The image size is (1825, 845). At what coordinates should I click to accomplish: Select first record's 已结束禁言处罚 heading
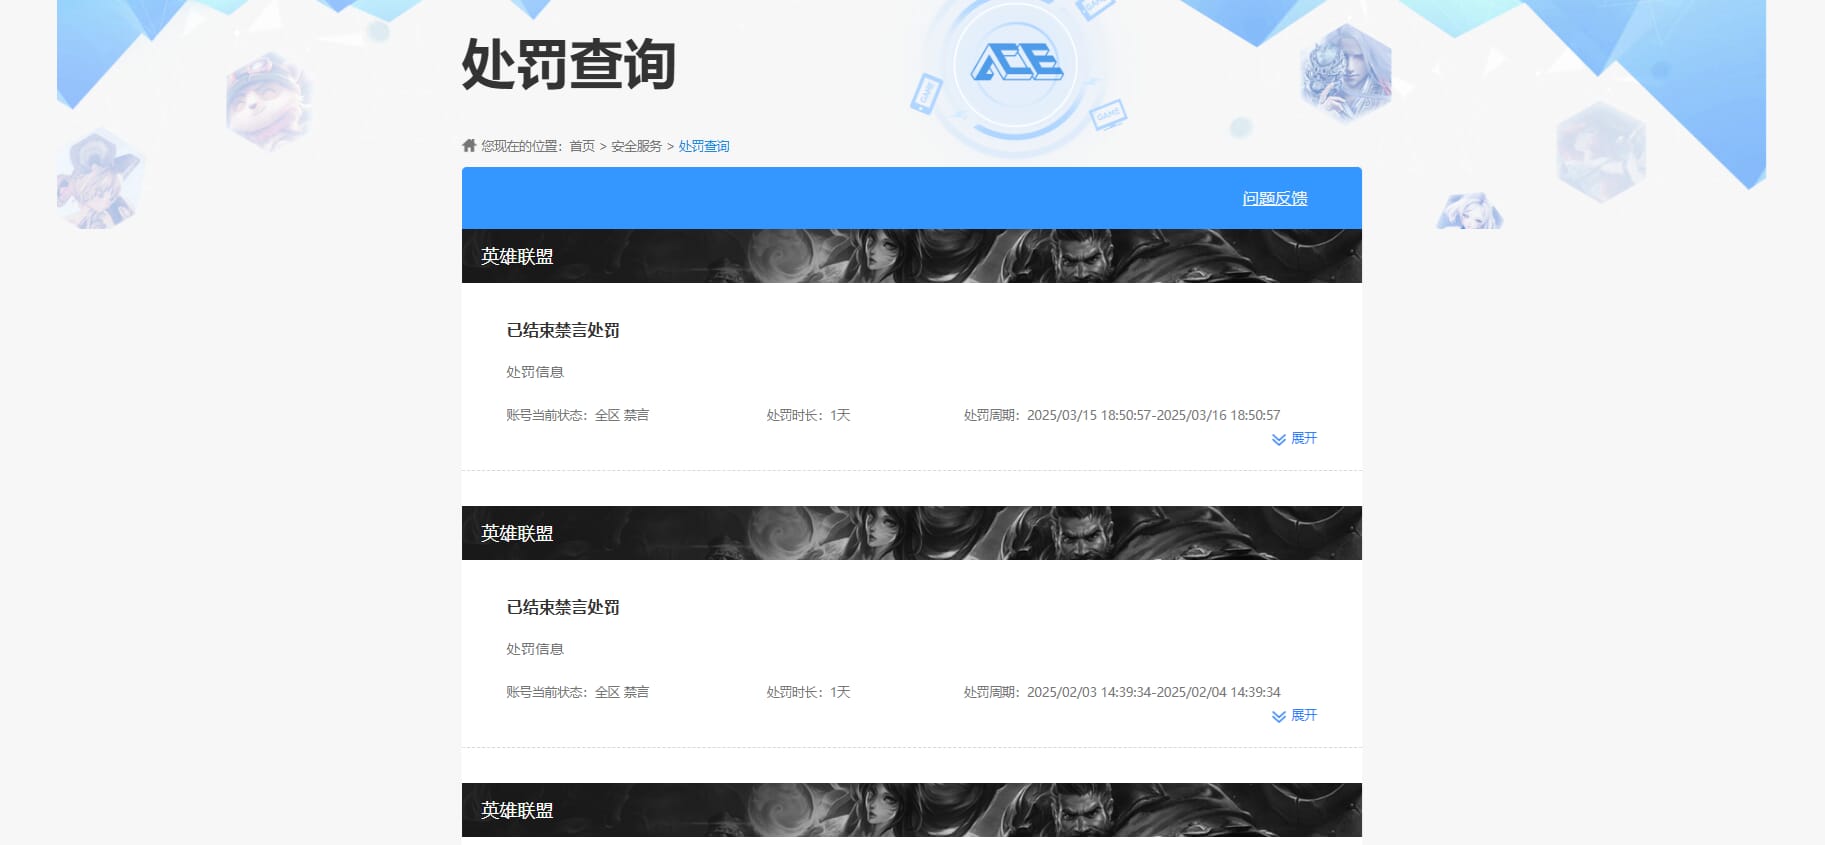tap(563, 330)
